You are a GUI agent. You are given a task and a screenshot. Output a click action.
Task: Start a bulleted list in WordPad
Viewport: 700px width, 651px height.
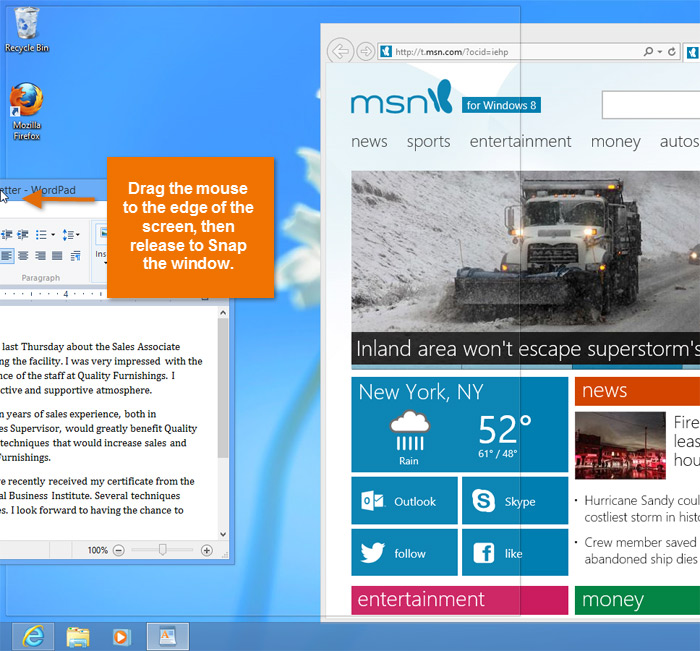tap(41, 234)
